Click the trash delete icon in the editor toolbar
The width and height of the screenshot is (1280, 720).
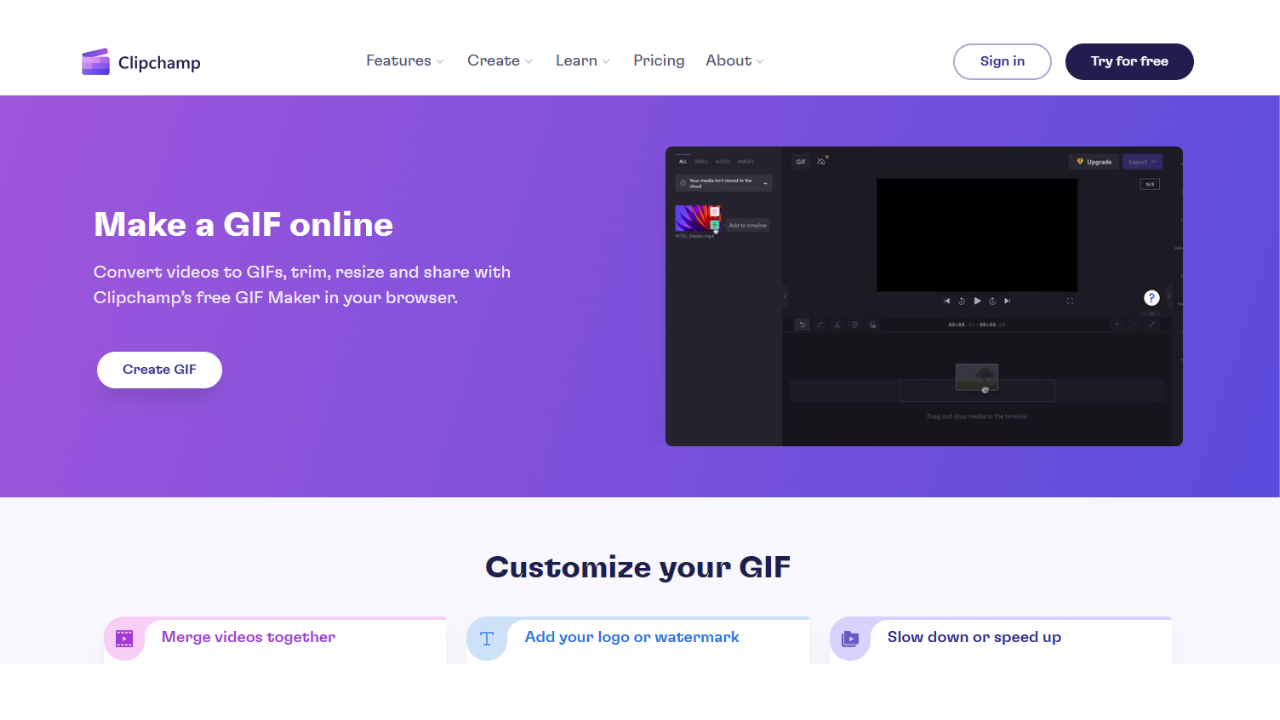855,324
